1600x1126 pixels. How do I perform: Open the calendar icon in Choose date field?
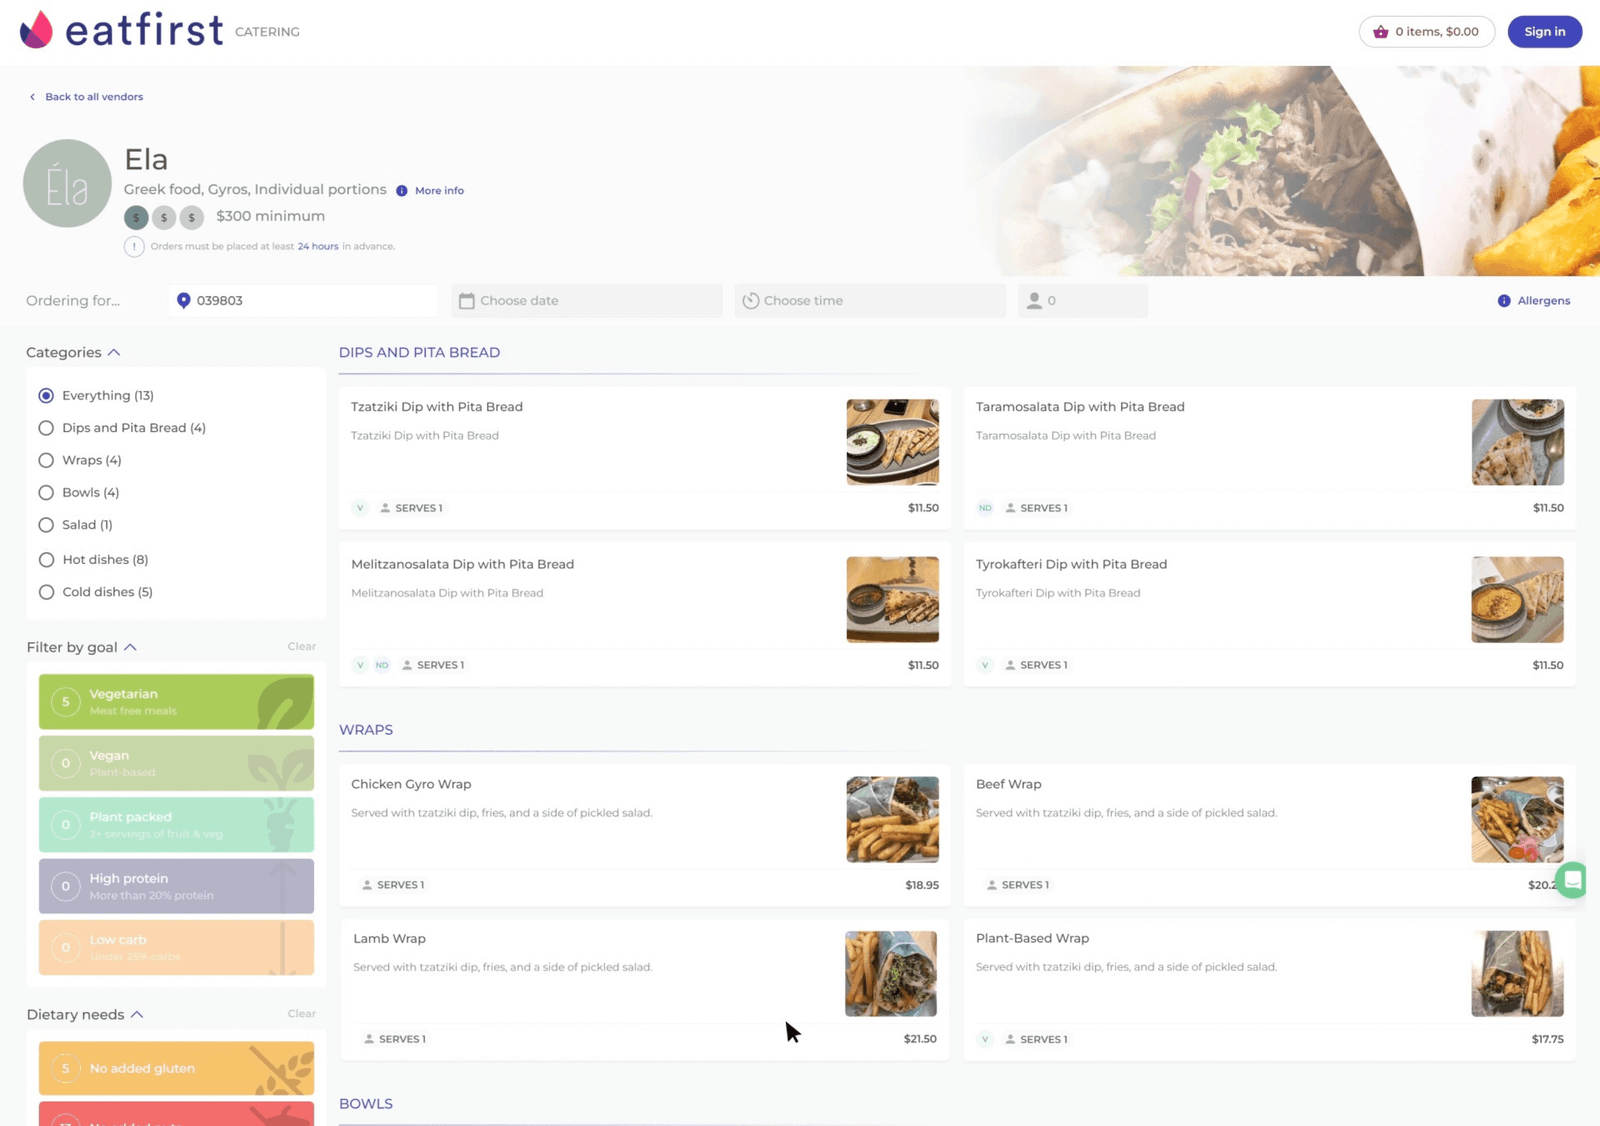coord(467,300)
